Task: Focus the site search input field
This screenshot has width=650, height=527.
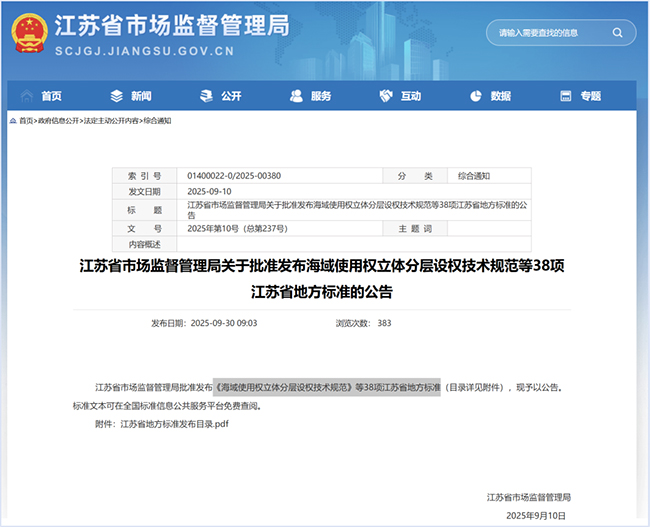Action: [548, 33]
